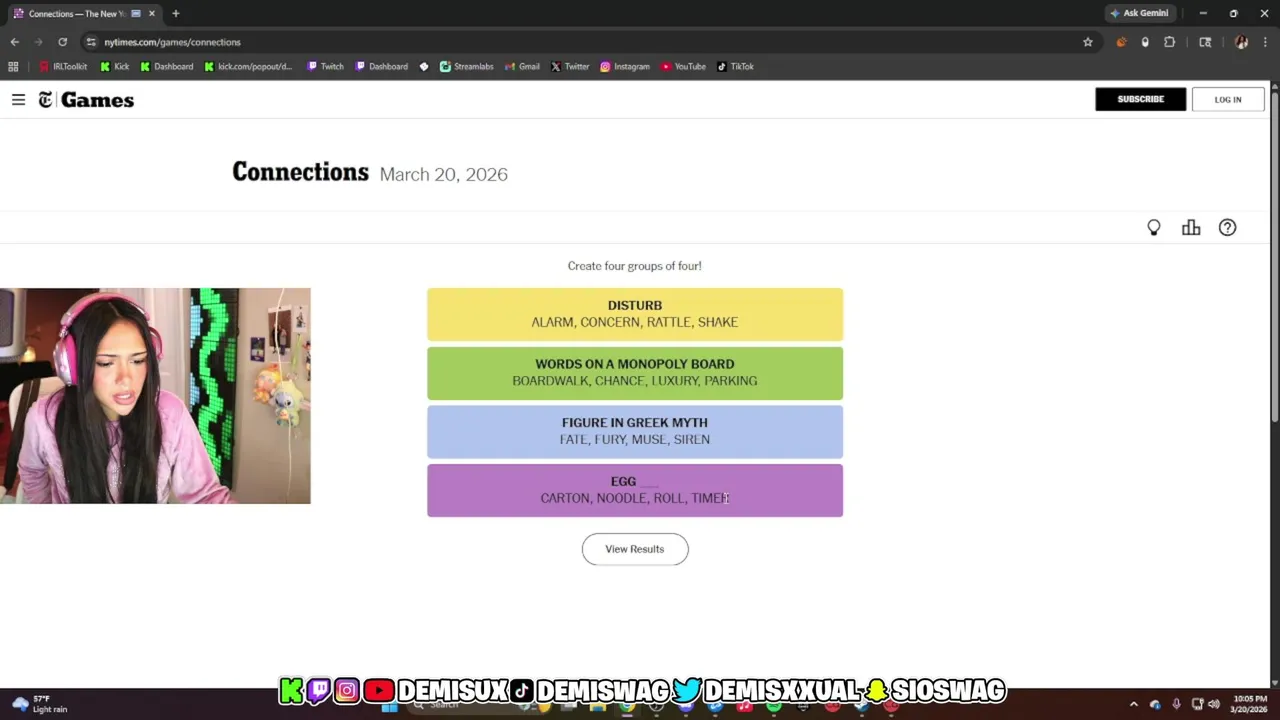Click the blue FIGURE IN GREEK MYTH card
This screenshot has height=720, width=1280.
click(x=635, y=431)
